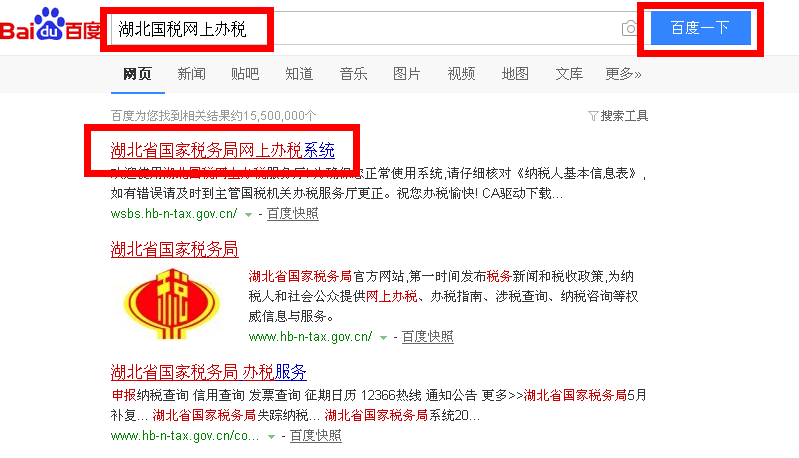Open 湖北省国家税务局 办税服务 result link
This screenshot has width=799, height=458.
click(x=208, y=372)
